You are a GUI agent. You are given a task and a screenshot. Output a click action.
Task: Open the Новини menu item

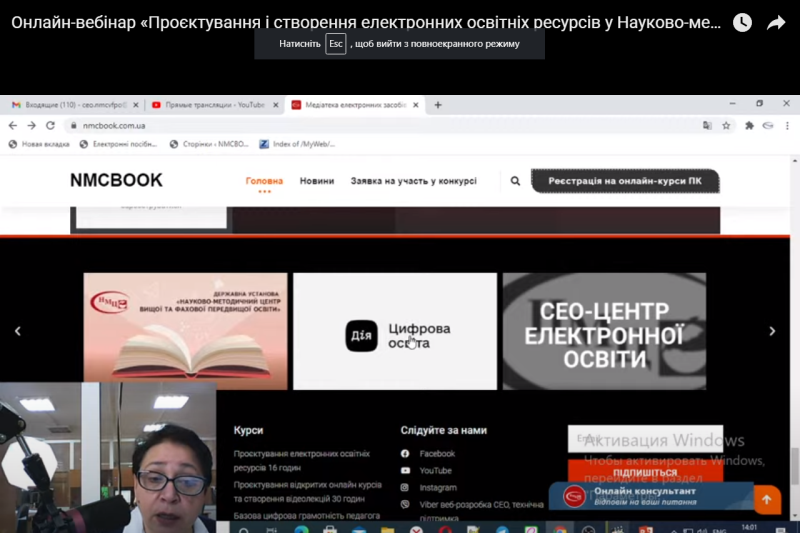317,181
